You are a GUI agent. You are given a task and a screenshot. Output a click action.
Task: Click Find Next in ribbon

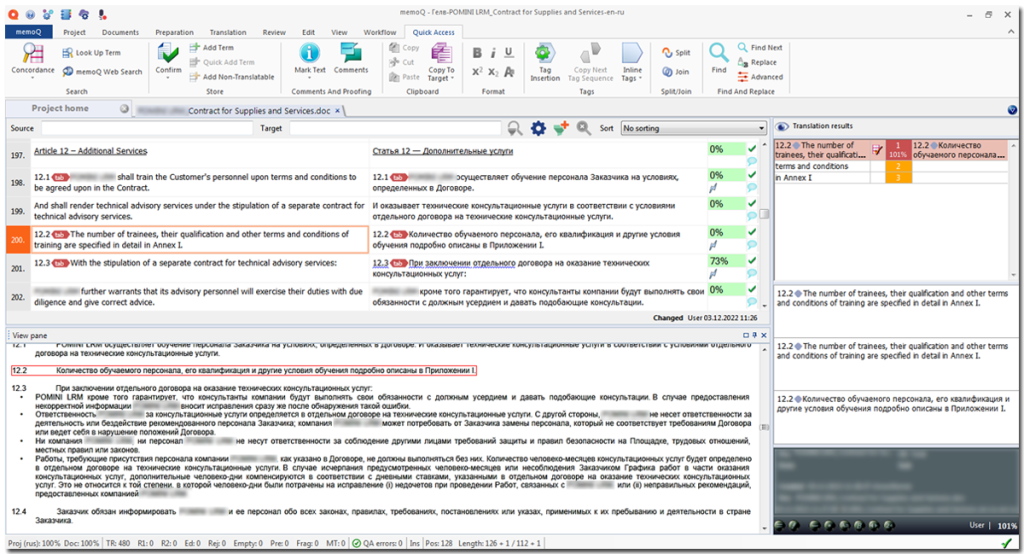[x=760, y=48]
